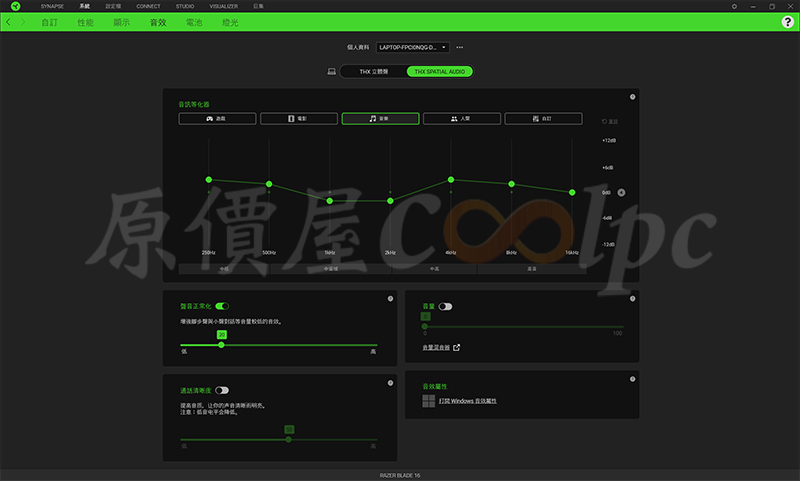Toggle the 音量 switch
This screenshot has height=481, width=800.
click(445, 307)
